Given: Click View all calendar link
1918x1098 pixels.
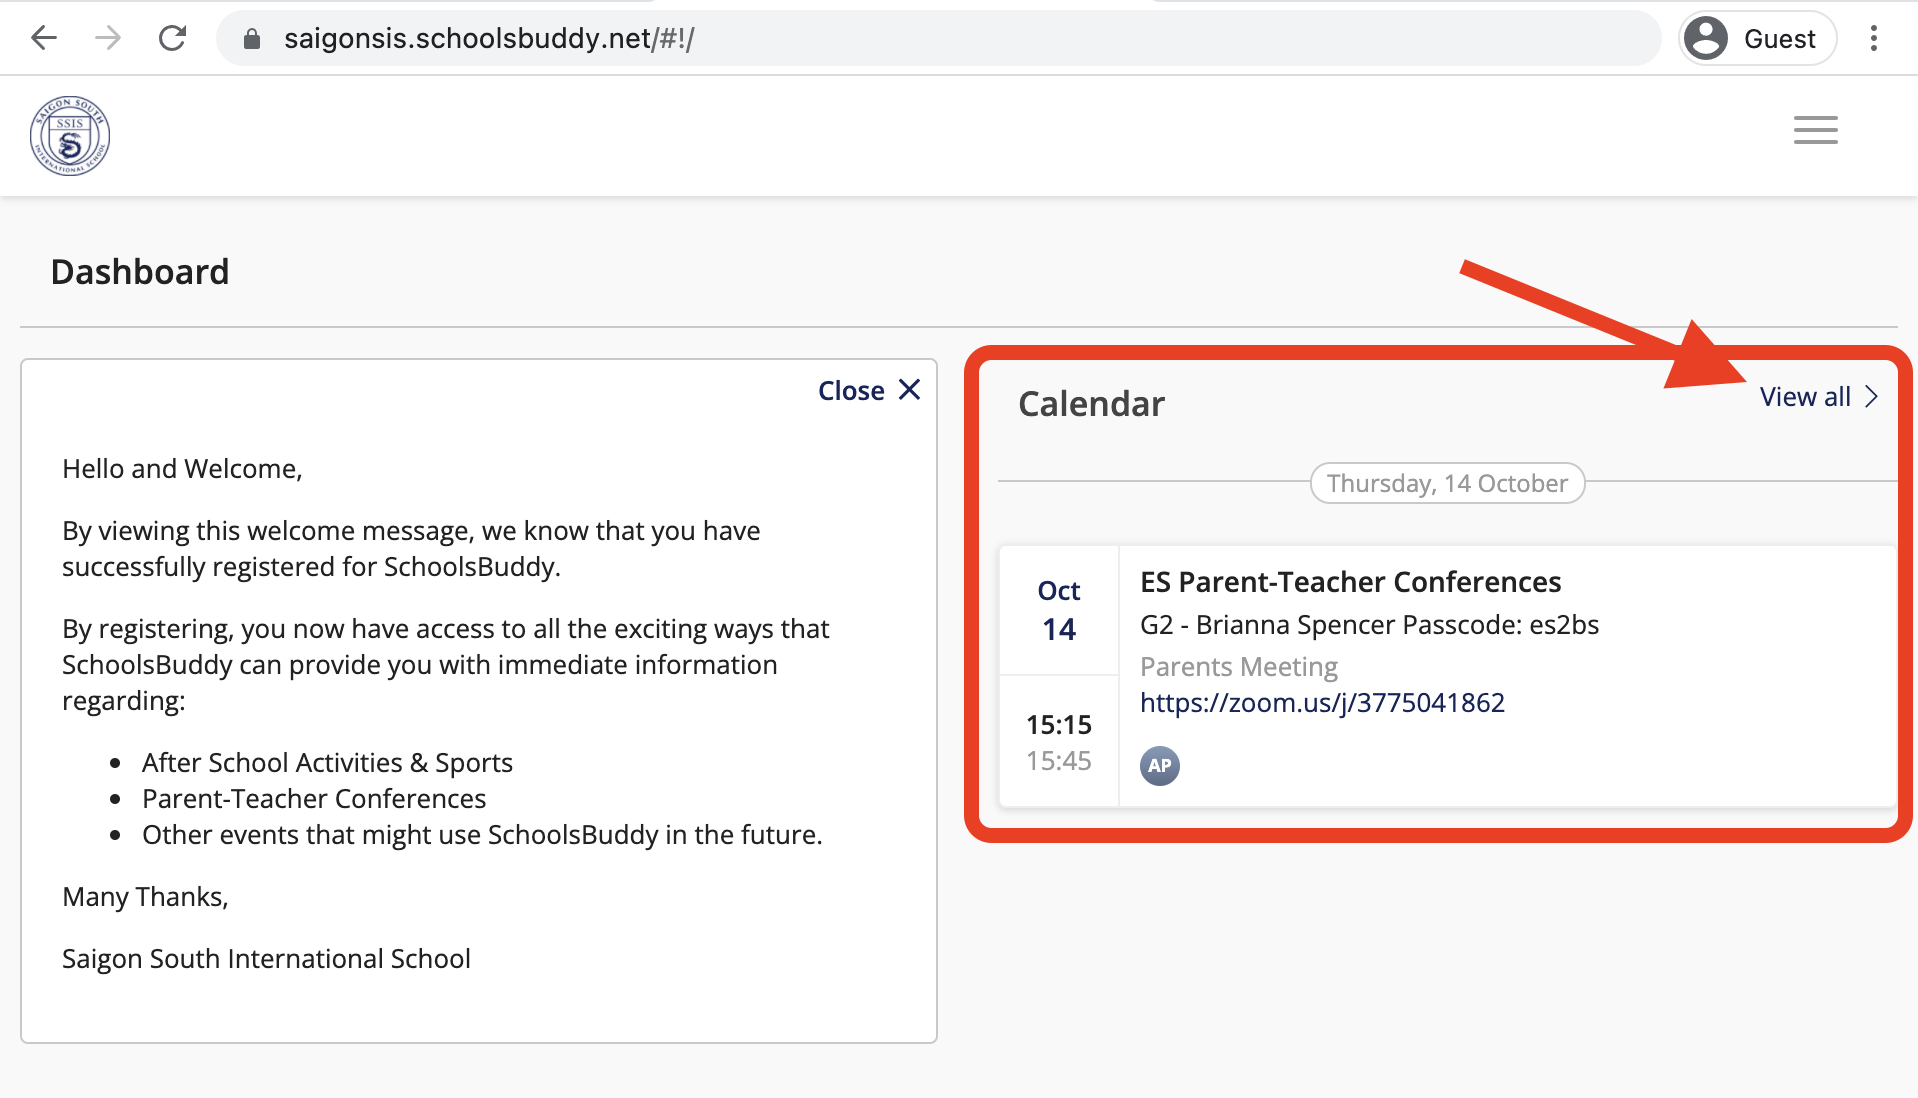Looking at the screenshot, I should (1805, 397).
